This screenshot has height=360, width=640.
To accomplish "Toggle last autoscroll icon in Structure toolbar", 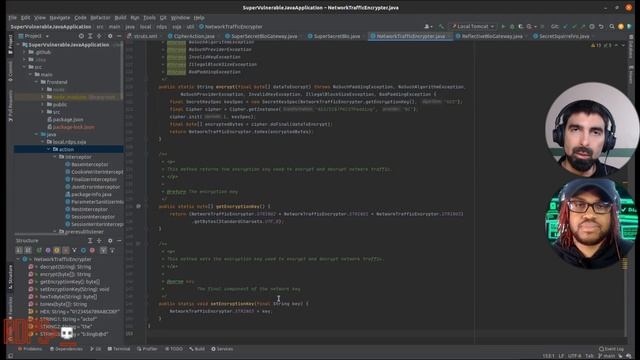I will point(112,250).
